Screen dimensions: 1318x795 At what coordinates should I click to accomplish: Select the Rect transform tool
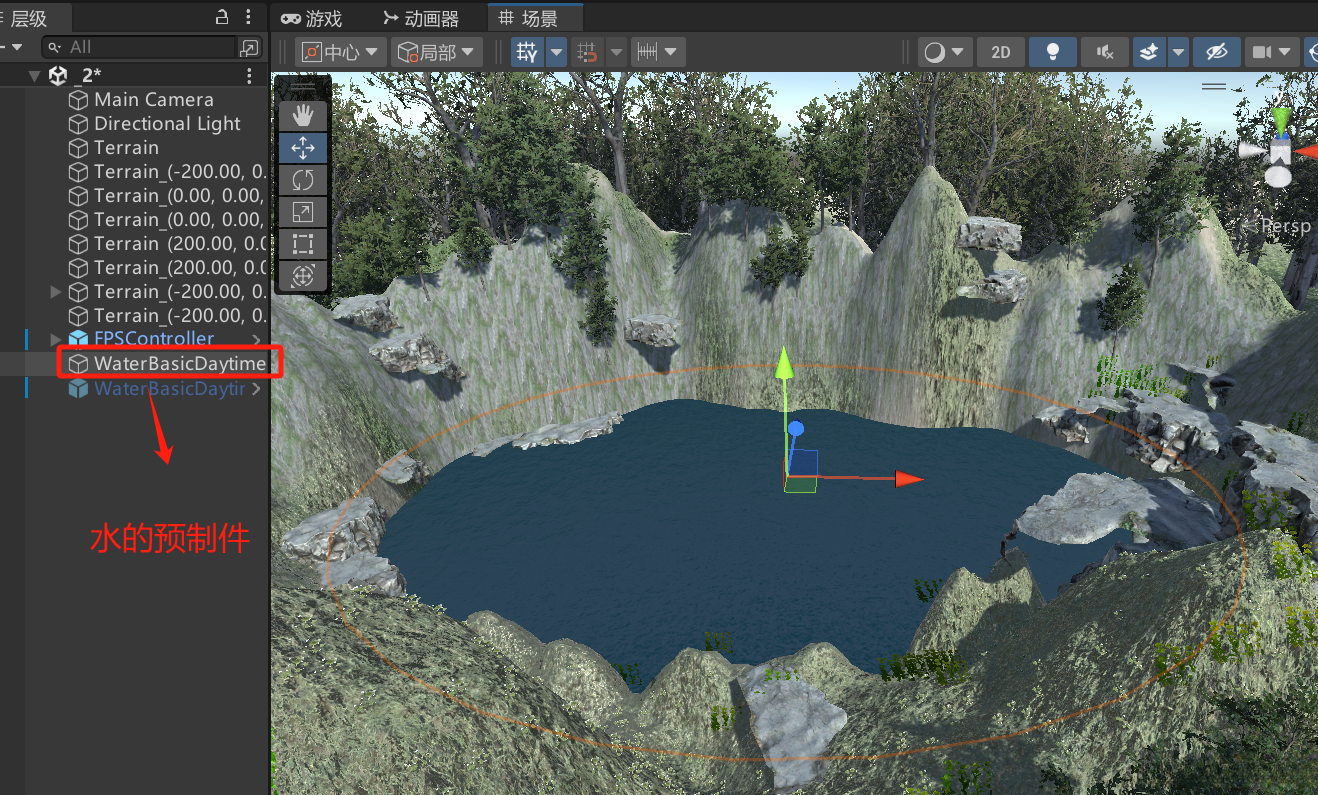coord(303,244)
